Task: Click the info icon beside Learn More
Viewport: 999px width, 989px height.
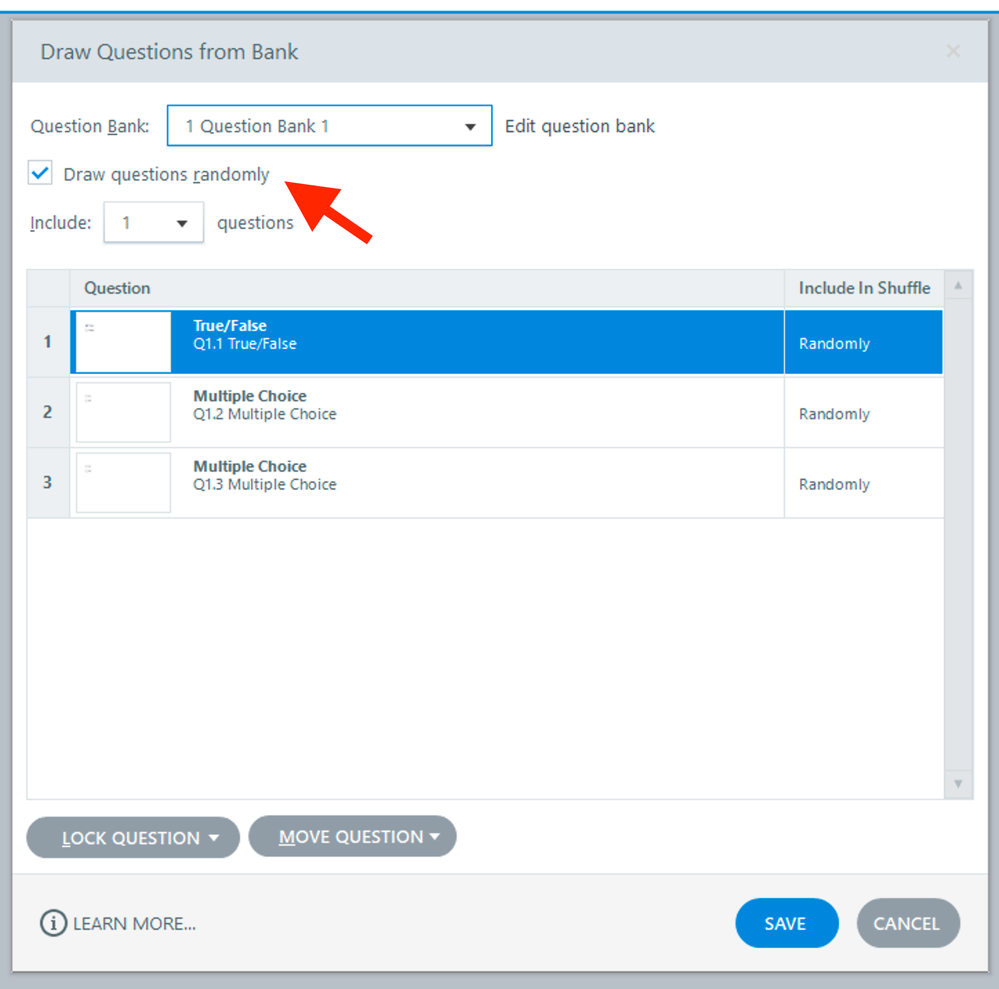Action: pos(54,923)
